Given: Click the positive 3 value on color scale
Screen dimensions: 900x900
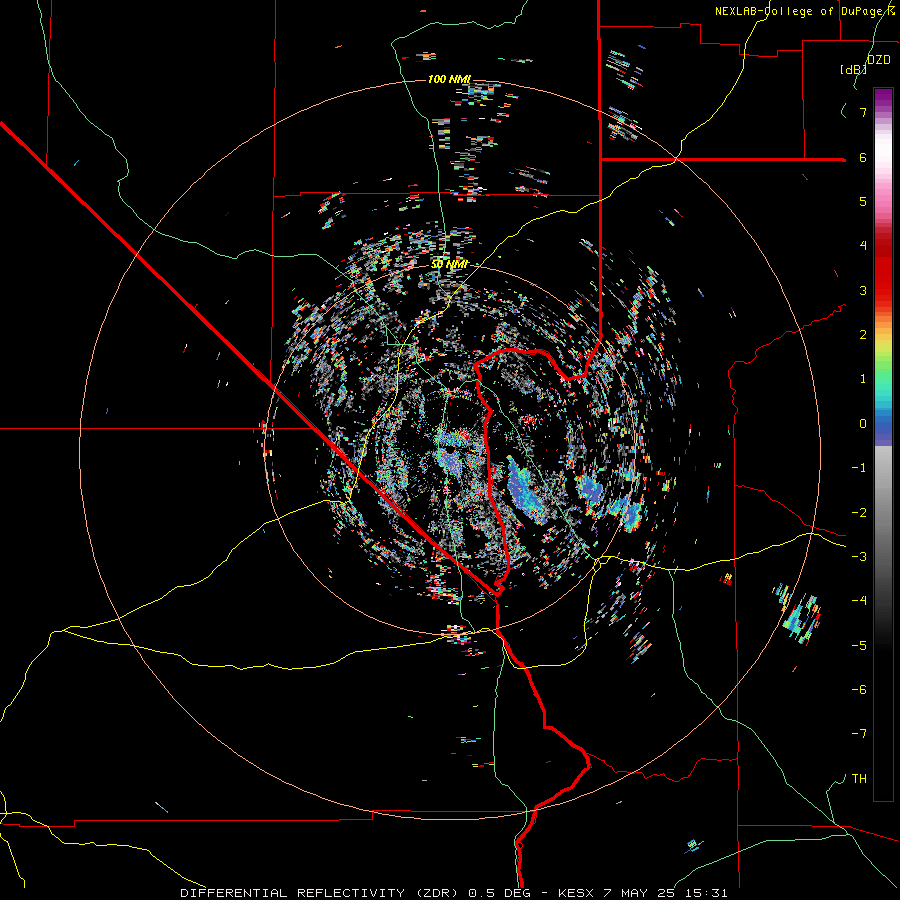Looking at the screenshot, I should click(x=863, y=290).
